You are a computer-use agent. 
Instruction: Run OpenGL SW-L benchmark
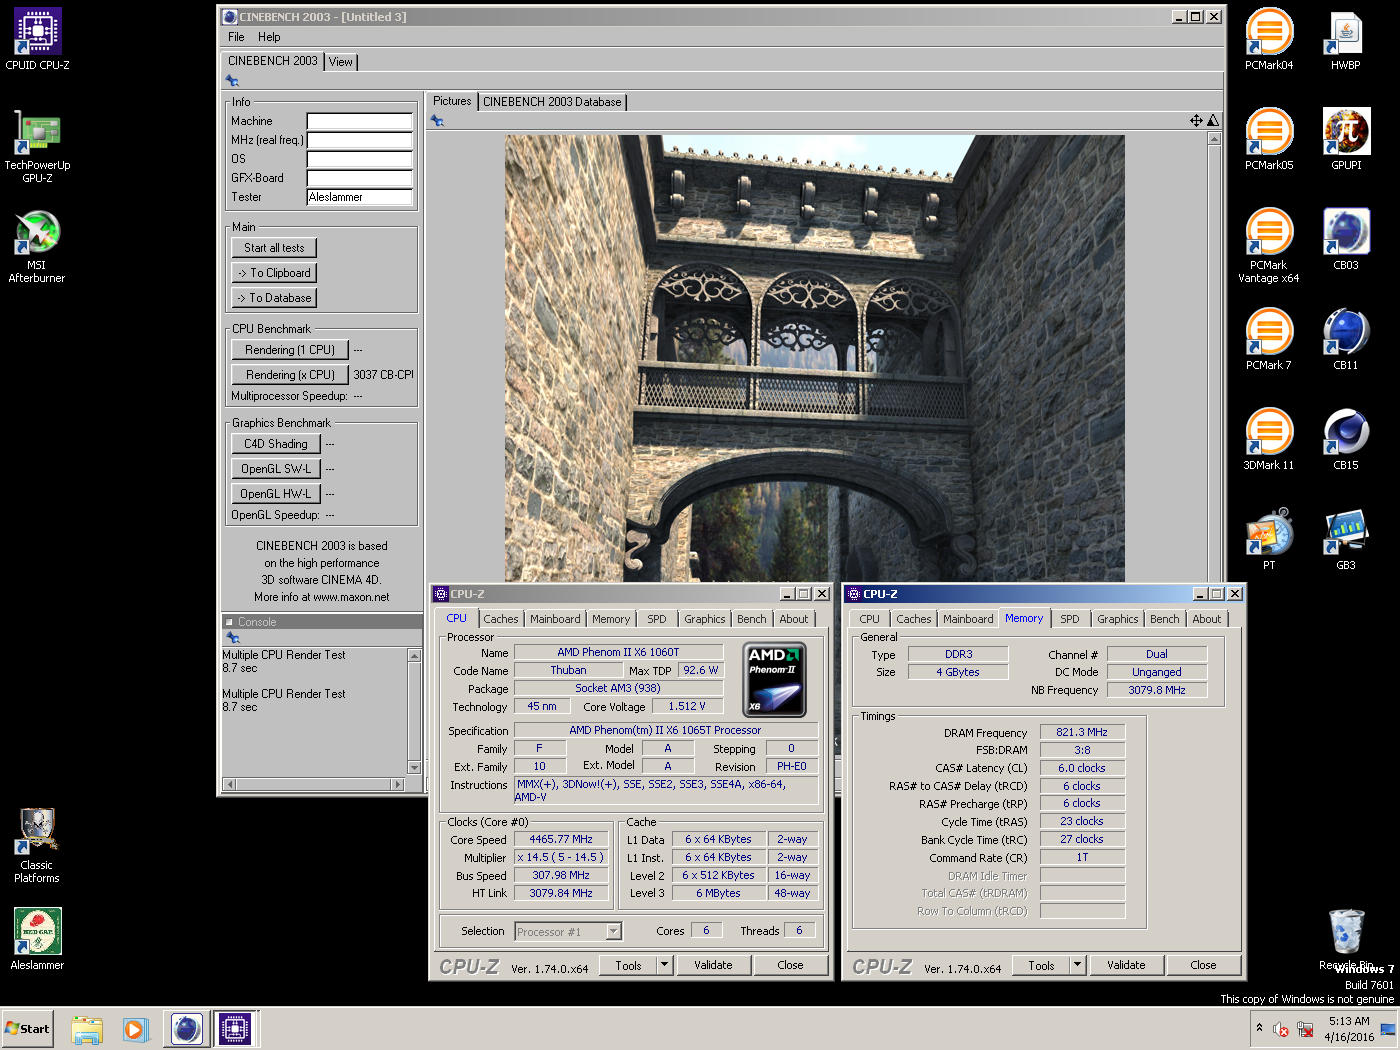tap(276, 469)
